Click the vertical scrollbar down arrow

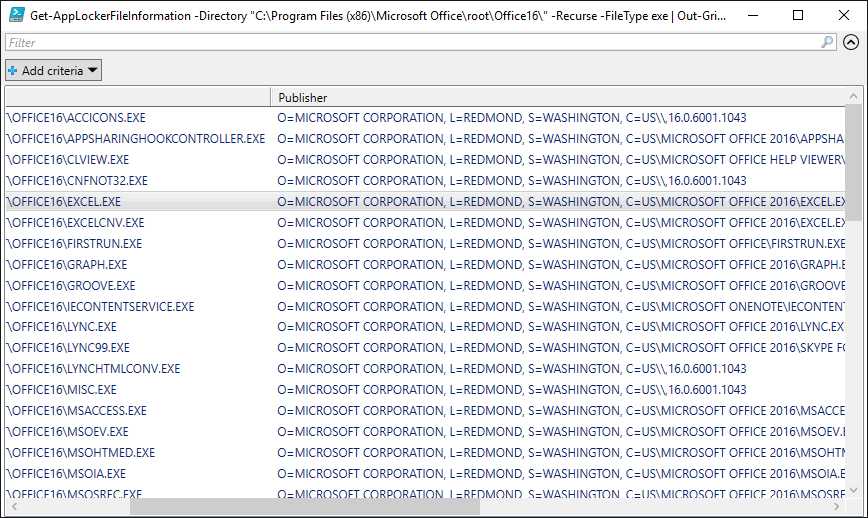click(x=853, y=490)
